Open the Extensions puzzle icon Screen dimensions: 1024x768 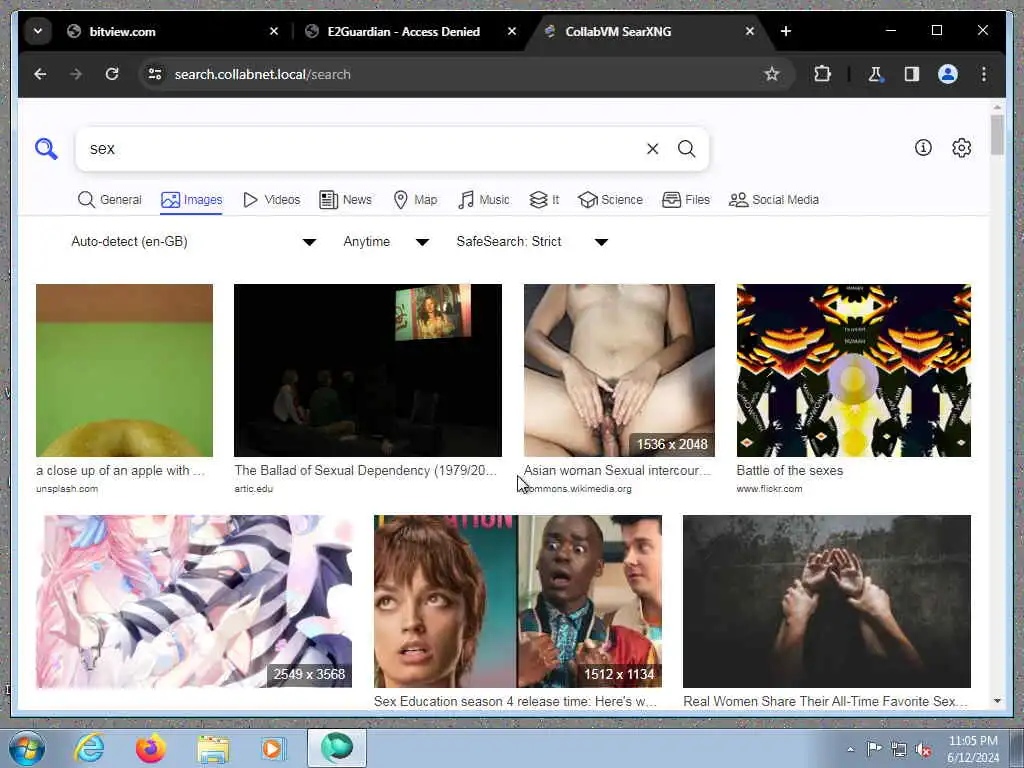click(x=822, y=74)
